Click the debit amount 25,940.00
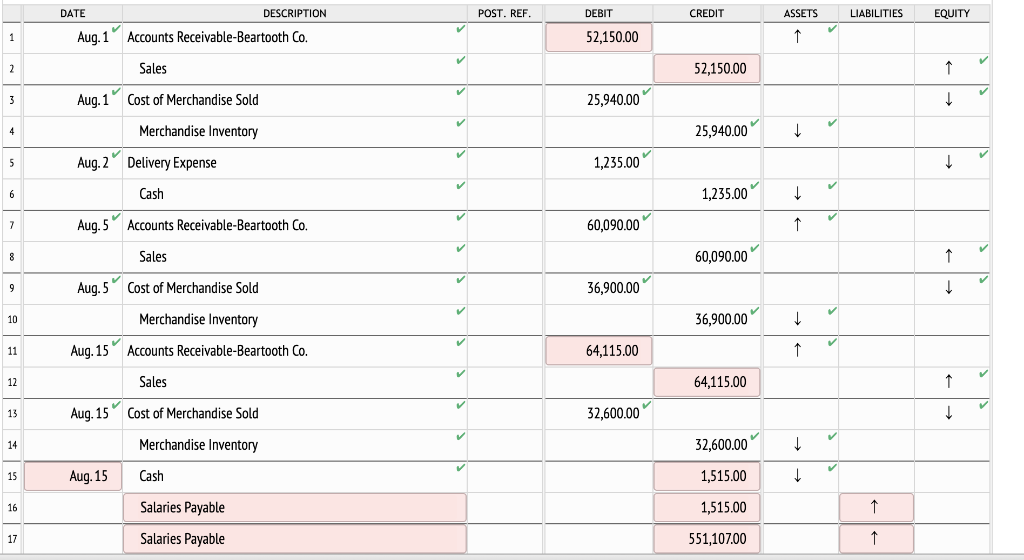Image resolution: width=1024 pixels, height=560 pixels. click(613, 100)
